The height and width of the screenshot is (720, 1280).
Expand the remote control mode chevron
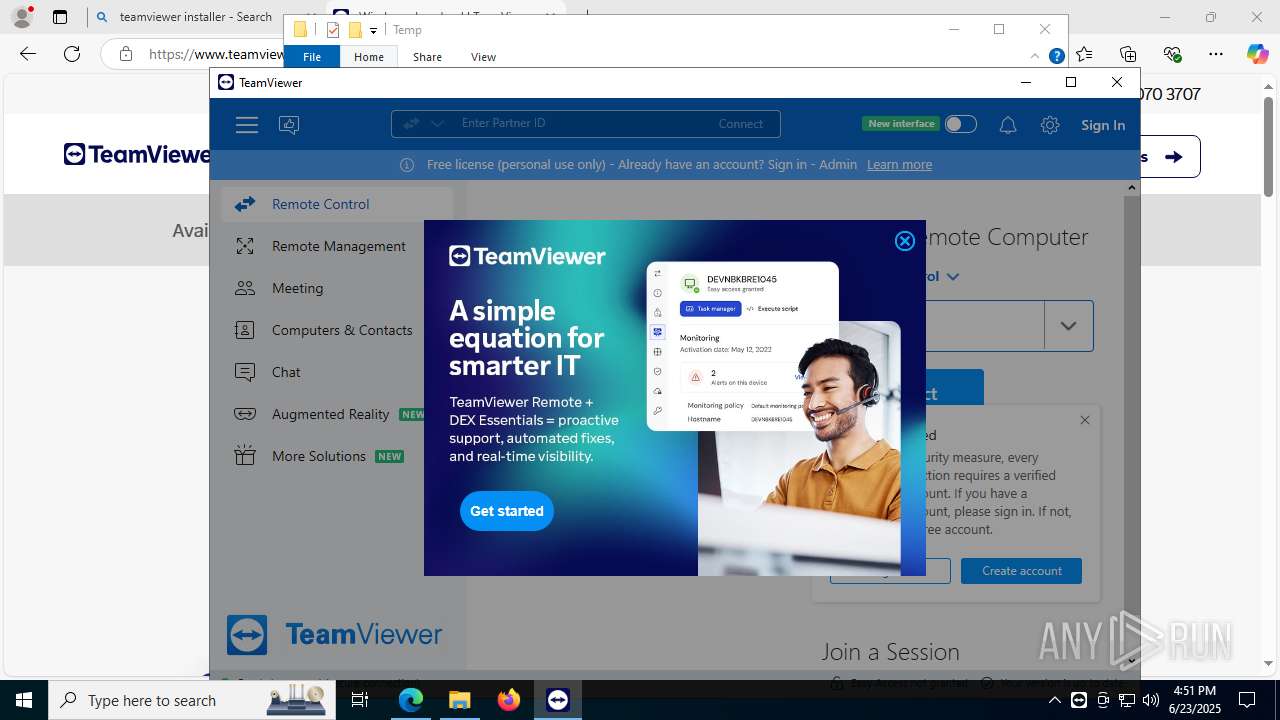click(x=952, y=276)
